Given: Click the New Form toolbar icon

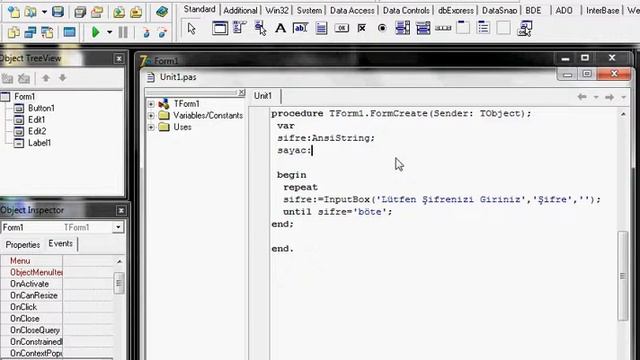Looking at the screenshot, I should (x=69, y=32).
